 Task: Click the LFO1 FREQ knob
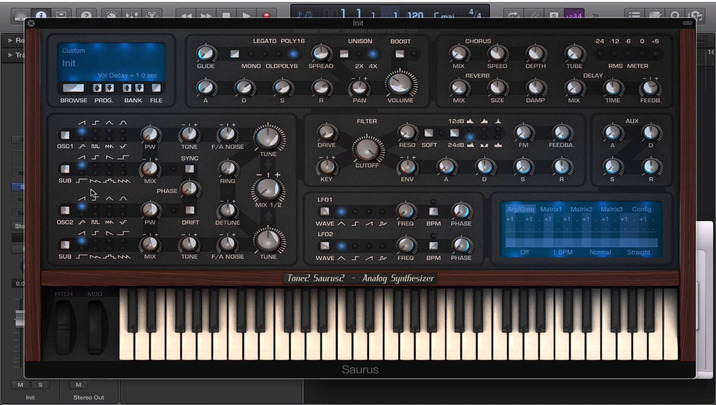click(405, 211)
